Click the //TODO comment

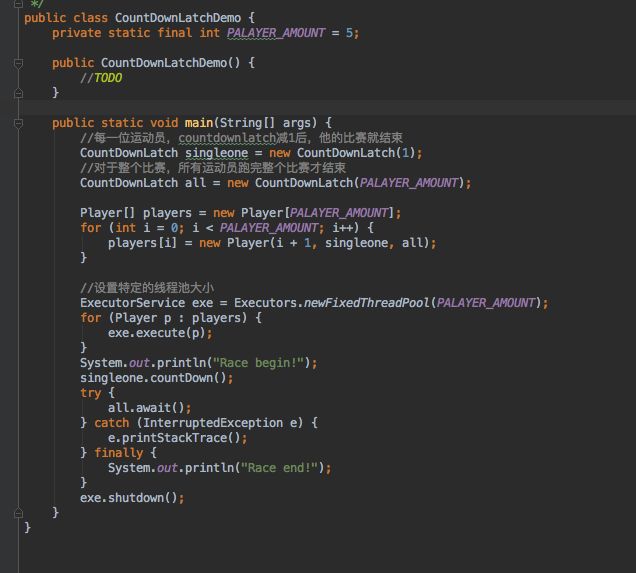[101, 78]
